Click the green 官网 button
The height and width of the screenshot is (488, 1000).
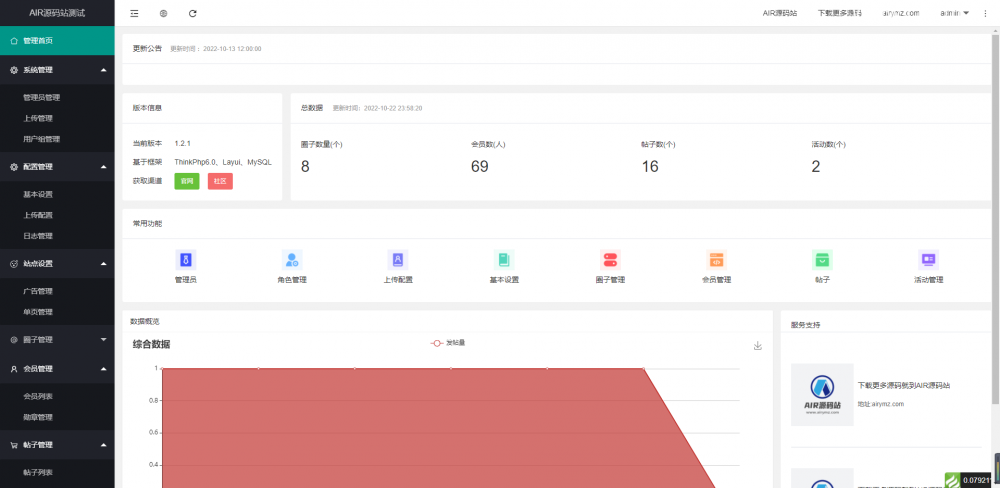[x=187, y=181]
